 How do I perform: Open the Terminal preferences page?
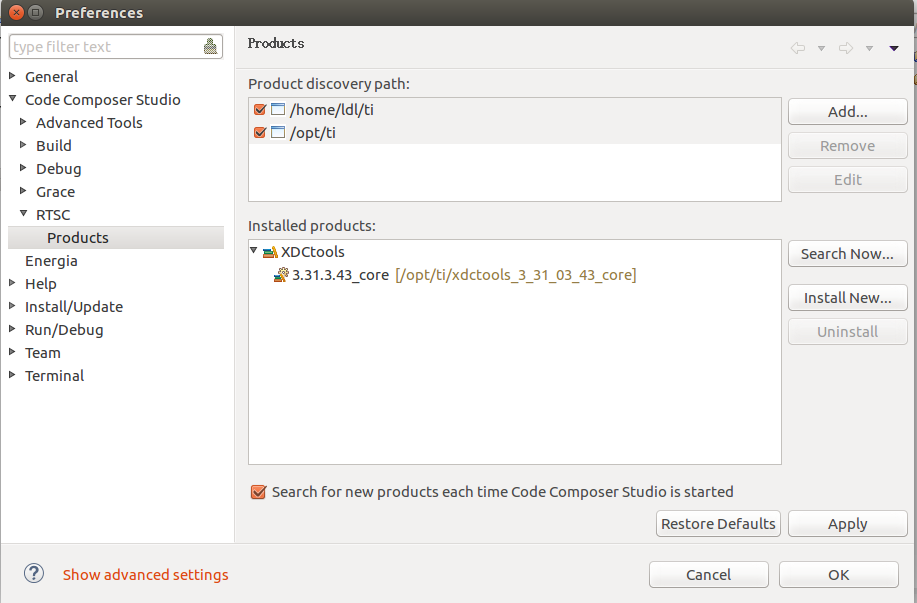click(54, 376)
